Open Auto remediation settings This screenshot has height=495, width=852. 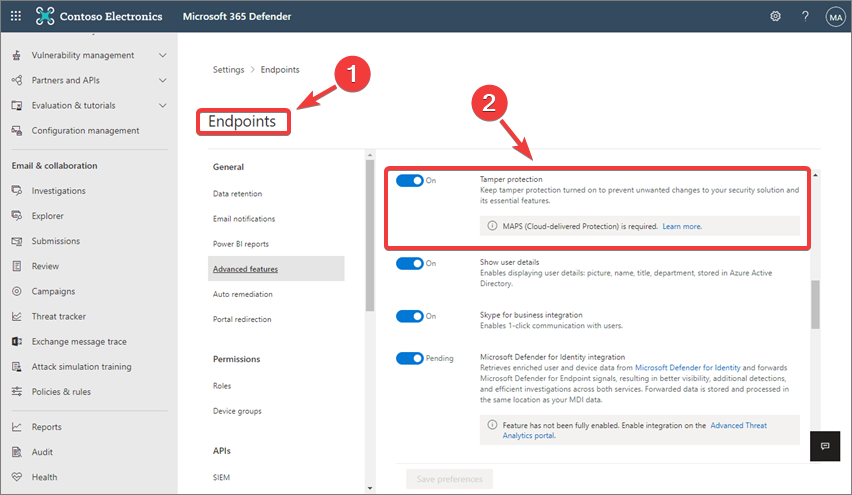point(243,294)
